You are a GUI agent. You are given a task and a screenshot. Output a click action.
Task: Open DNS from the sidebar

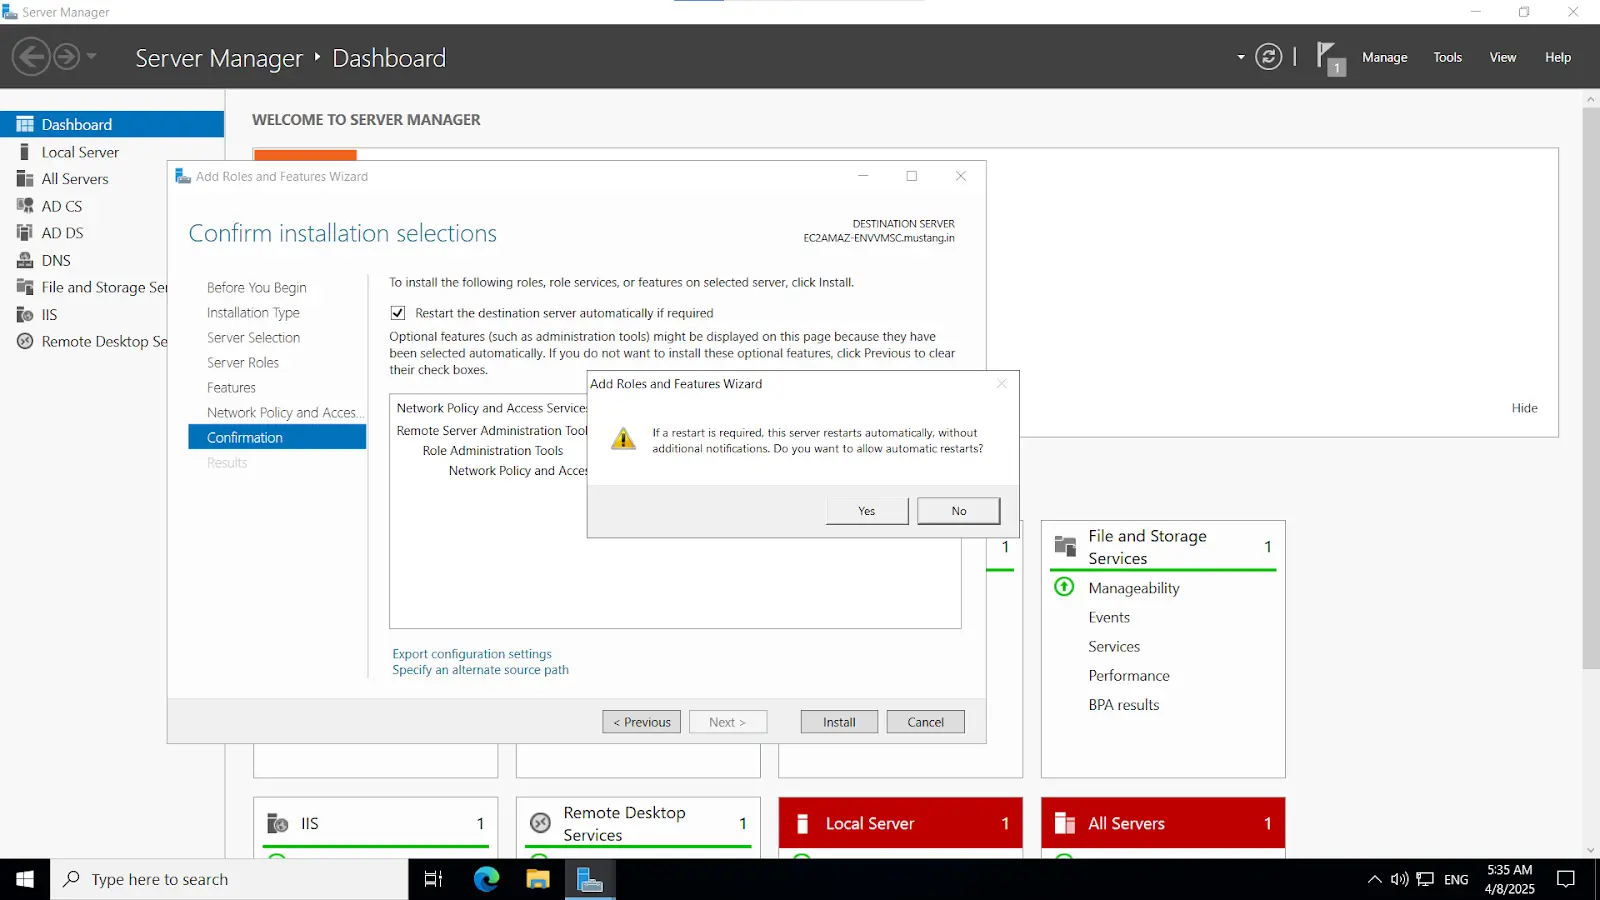pyautogui.click(x=55, y=260)
